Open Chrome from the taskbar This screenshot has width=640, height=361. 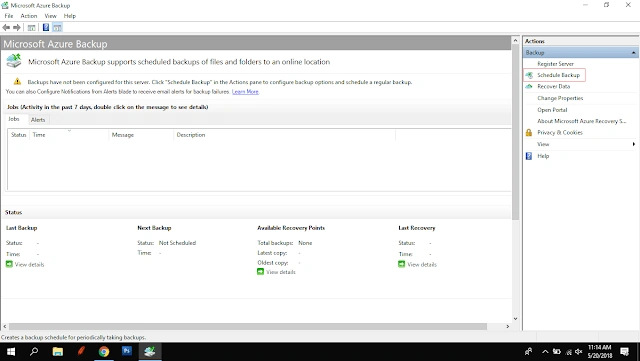(x=104, y=351)
